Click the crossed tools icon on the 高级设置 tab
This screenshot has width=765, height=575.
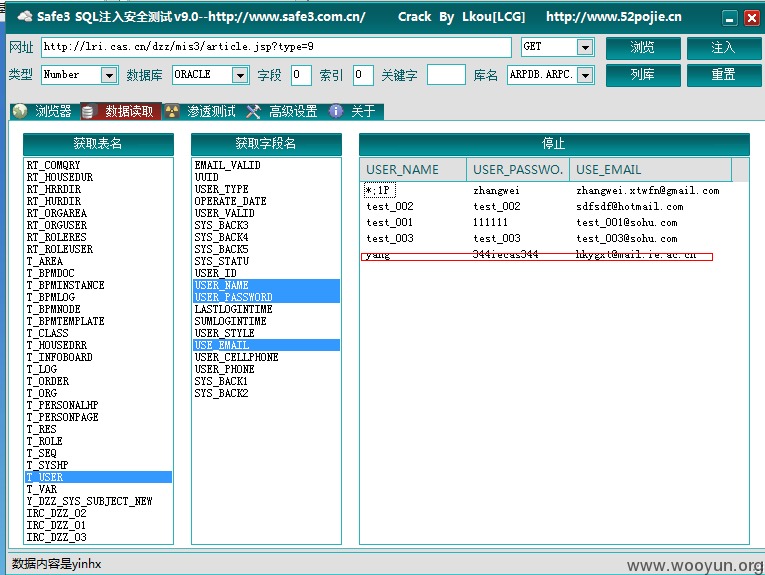click(253, 112)
